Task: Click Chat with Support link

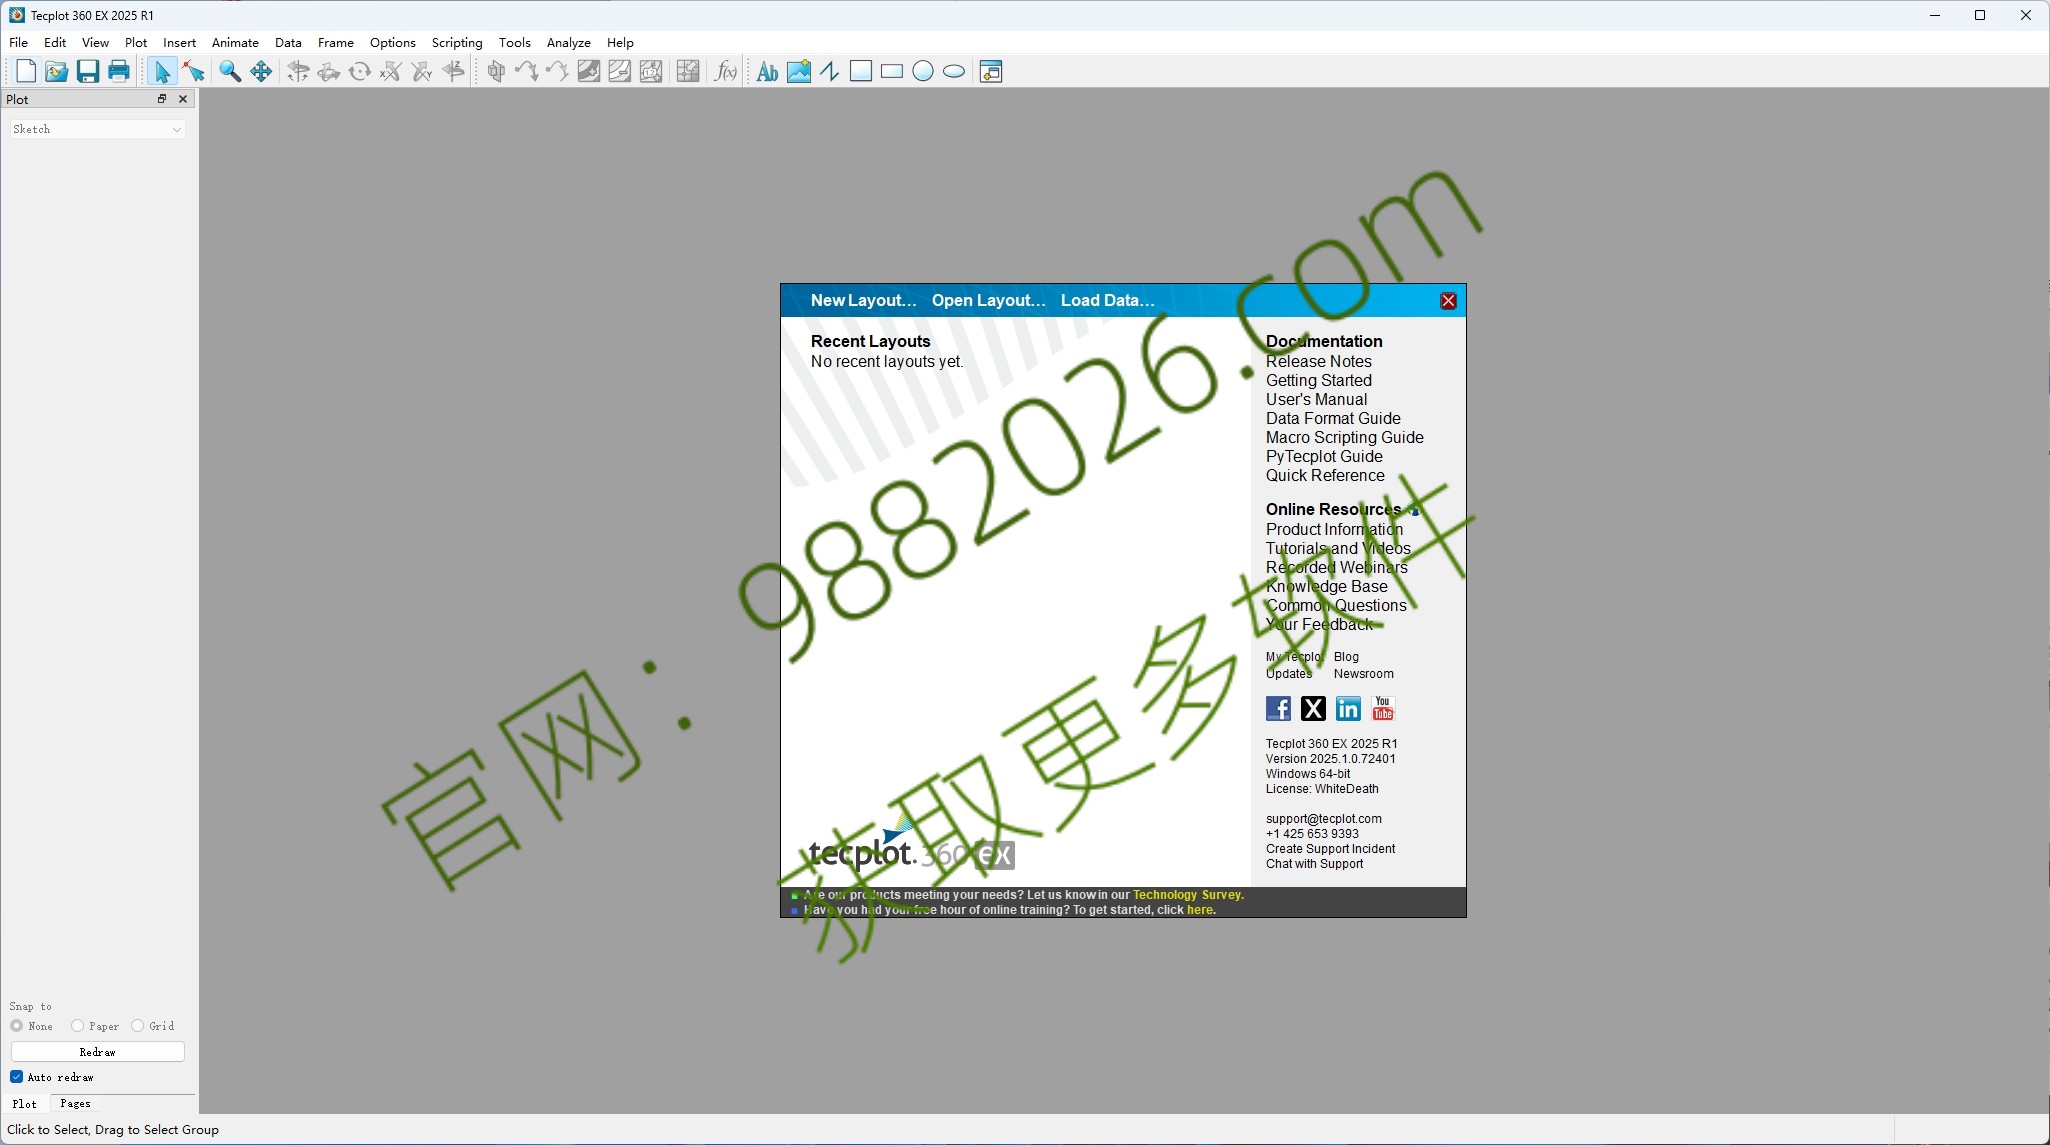Action: [x=1314, y=864]
